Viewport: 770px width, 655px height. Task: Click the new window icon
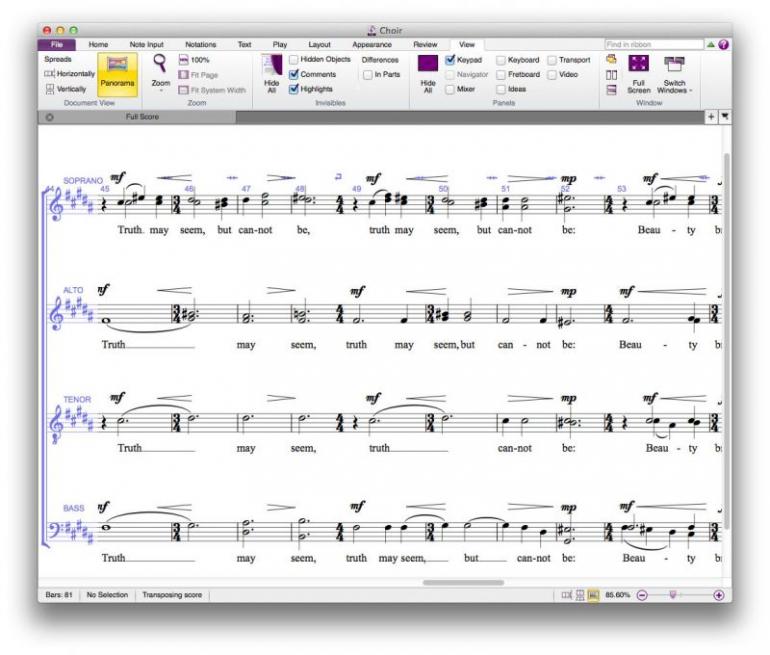tap(611, 59)
